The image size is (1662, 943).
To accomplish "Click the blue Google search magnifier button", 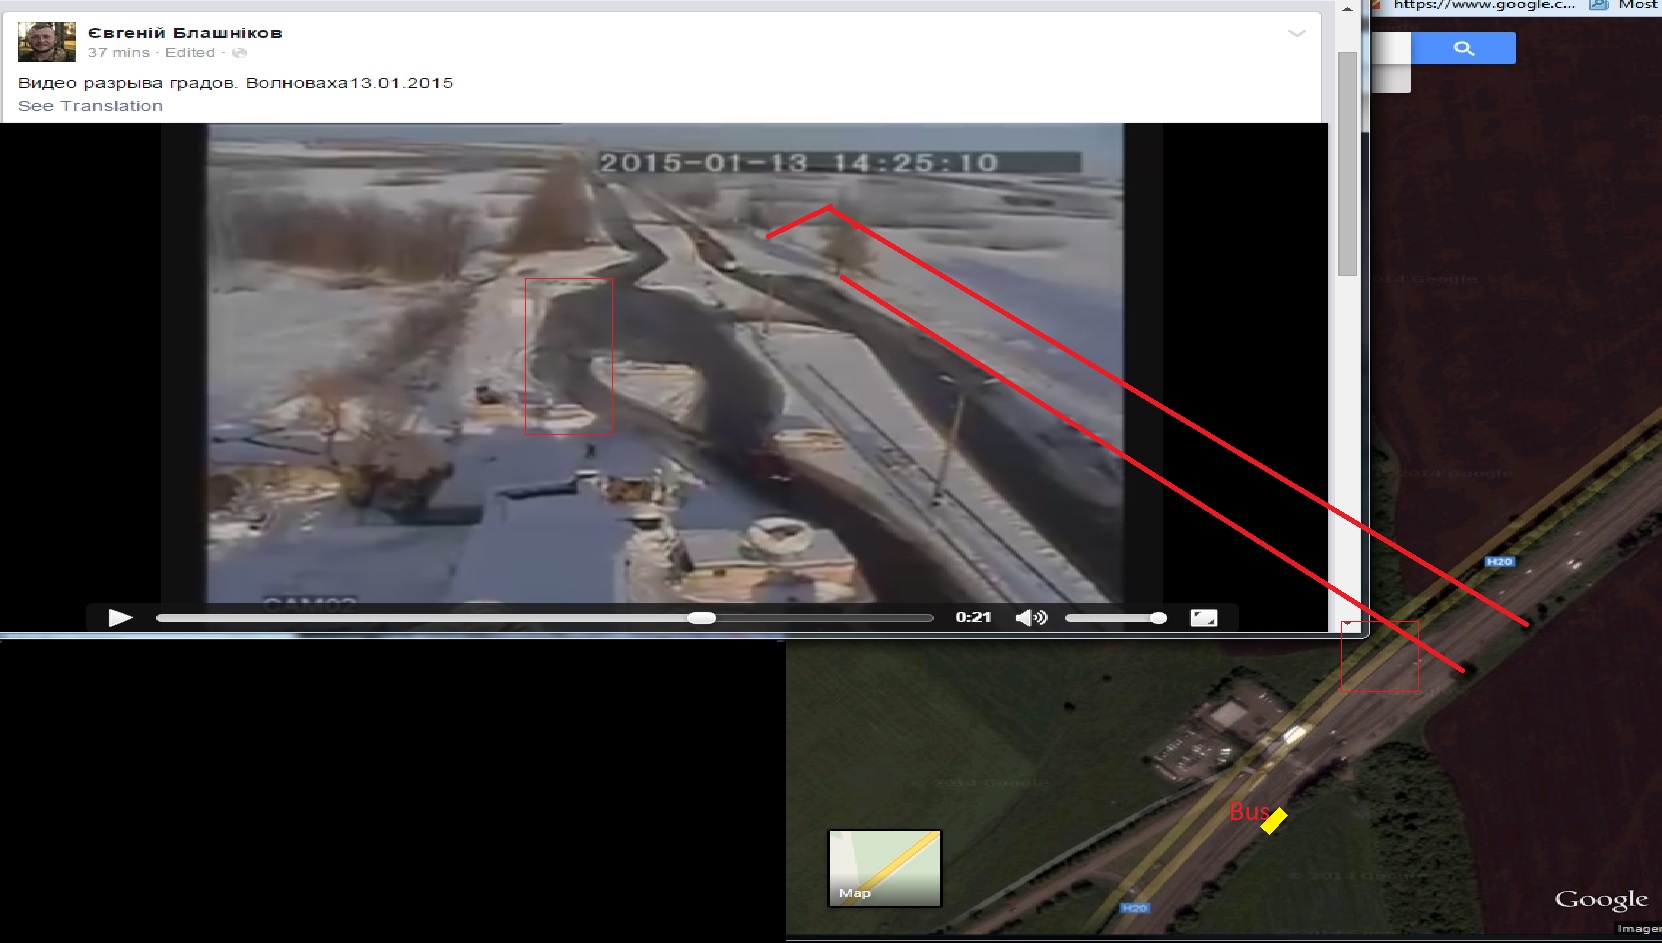I will [1464, 48].
